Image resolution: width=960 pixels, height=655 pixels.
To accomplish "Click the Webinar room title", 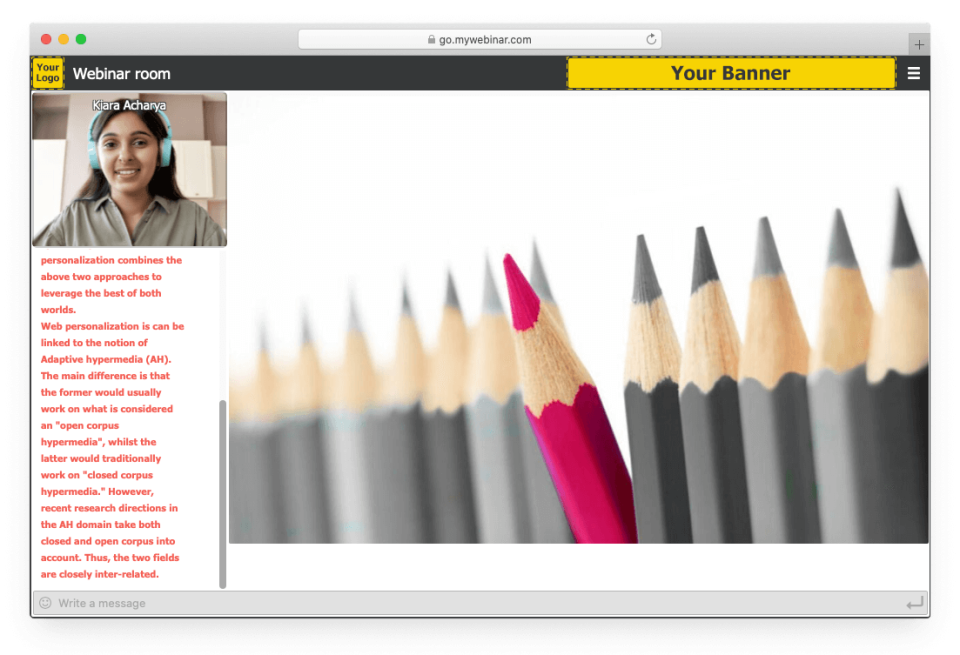I will click(122, 73).
